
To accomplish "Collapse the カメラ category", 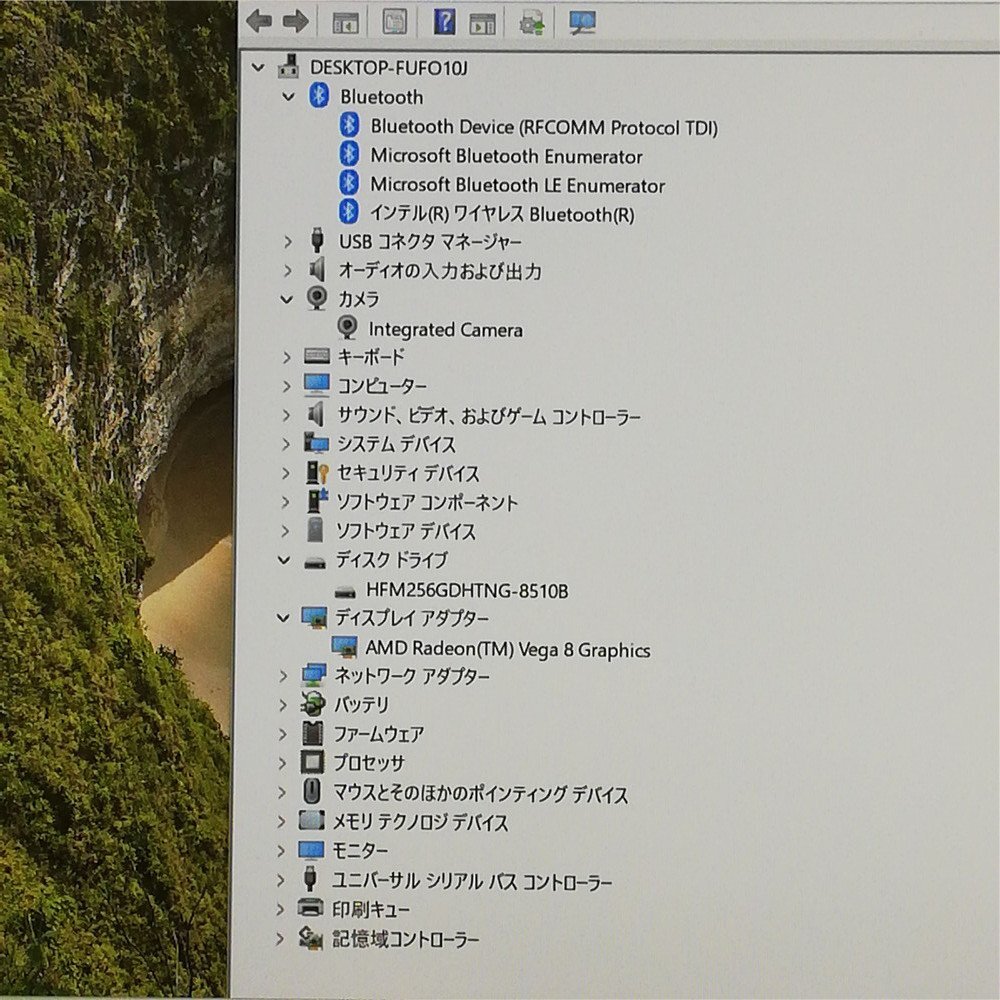I will 287,299.
